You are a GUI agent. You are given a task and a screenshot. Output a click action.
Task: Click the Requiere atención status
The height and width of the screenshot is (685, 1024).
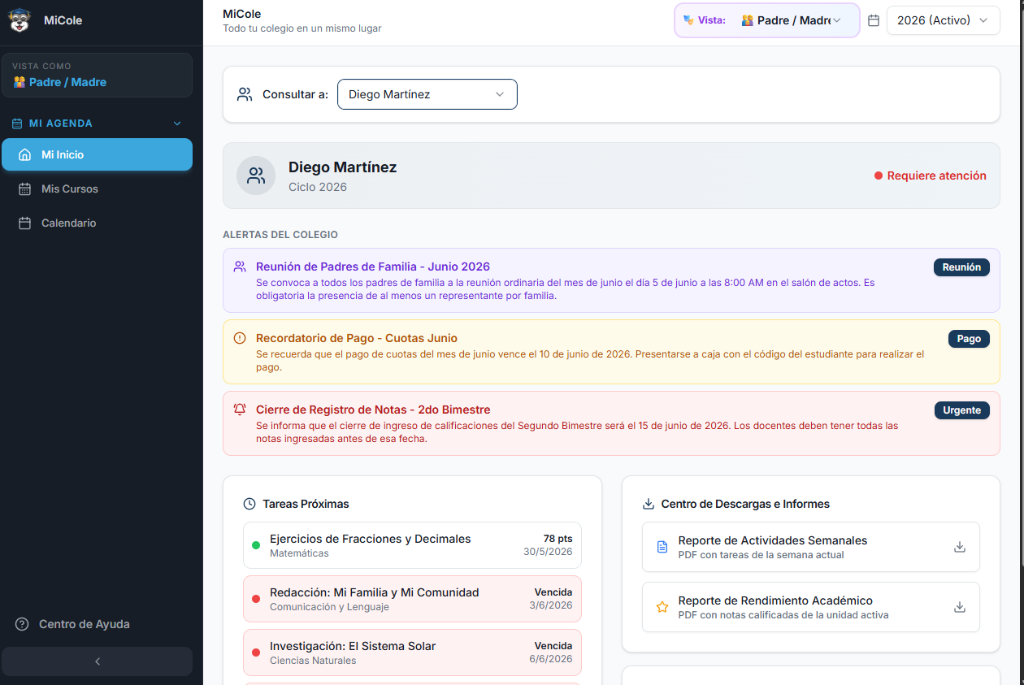click(930, 176)
